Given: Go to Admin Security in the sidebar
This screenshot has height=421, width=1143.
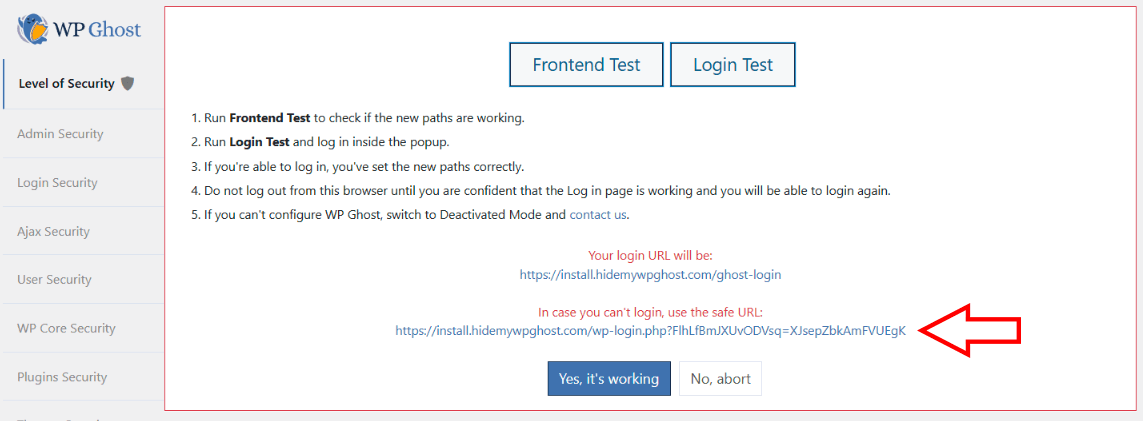Looking at the screenshot, I should (x=60, y=134).
